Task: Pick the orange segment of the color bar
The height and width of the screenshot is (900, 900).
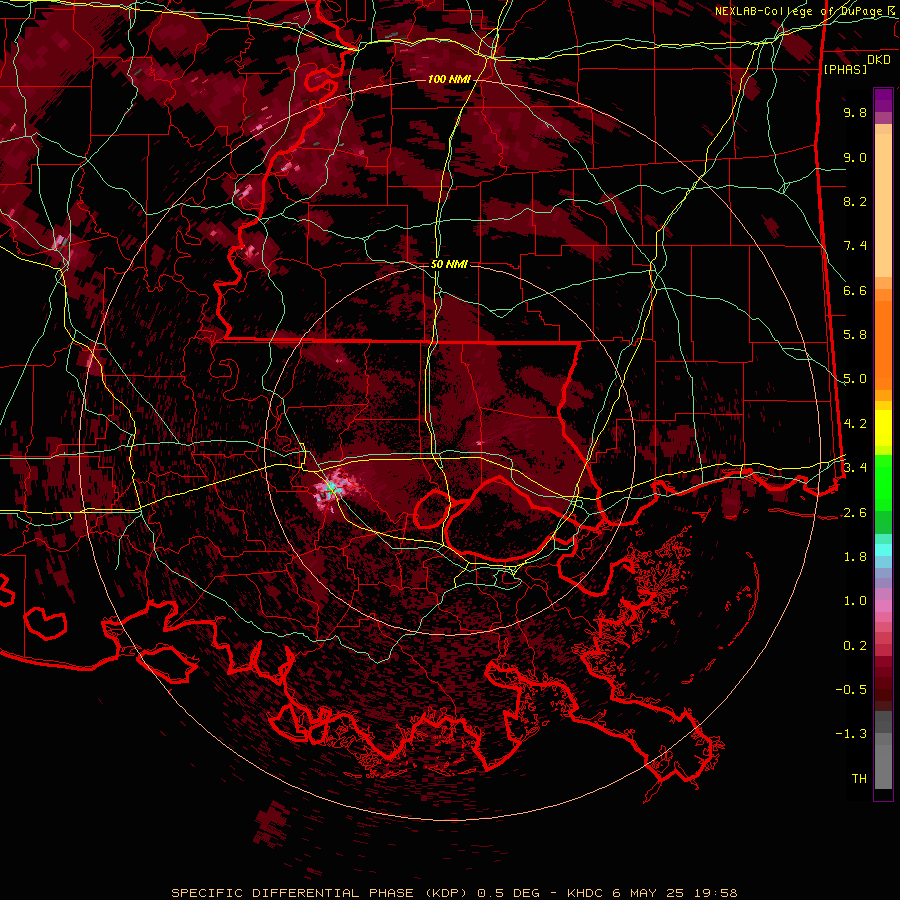Action: pyautogui.click(x=883, y=339)
